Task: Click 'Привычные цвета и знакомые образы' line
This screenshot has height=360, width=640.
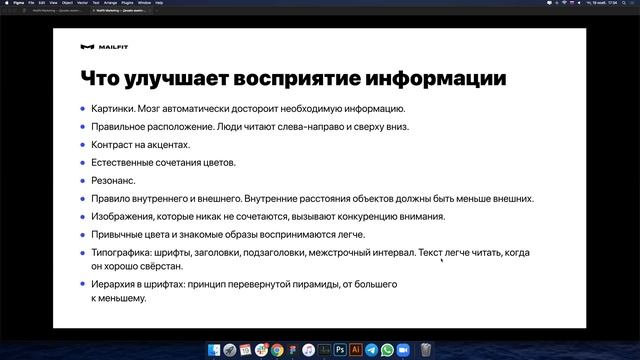Action: (228, 235)
